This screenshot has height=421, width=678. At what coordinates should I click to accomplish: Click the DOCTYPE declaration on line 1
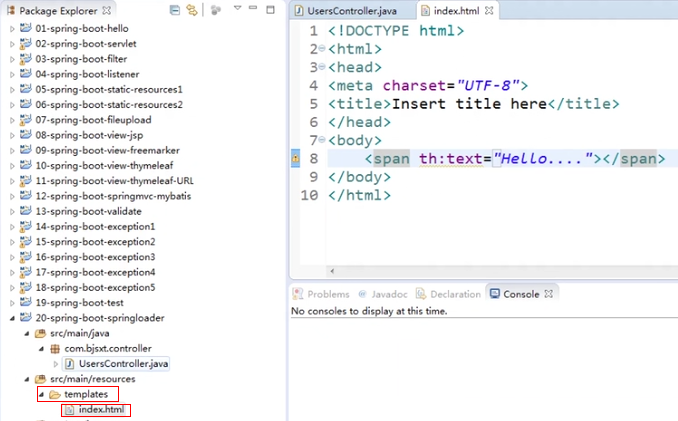coord(396,31)
